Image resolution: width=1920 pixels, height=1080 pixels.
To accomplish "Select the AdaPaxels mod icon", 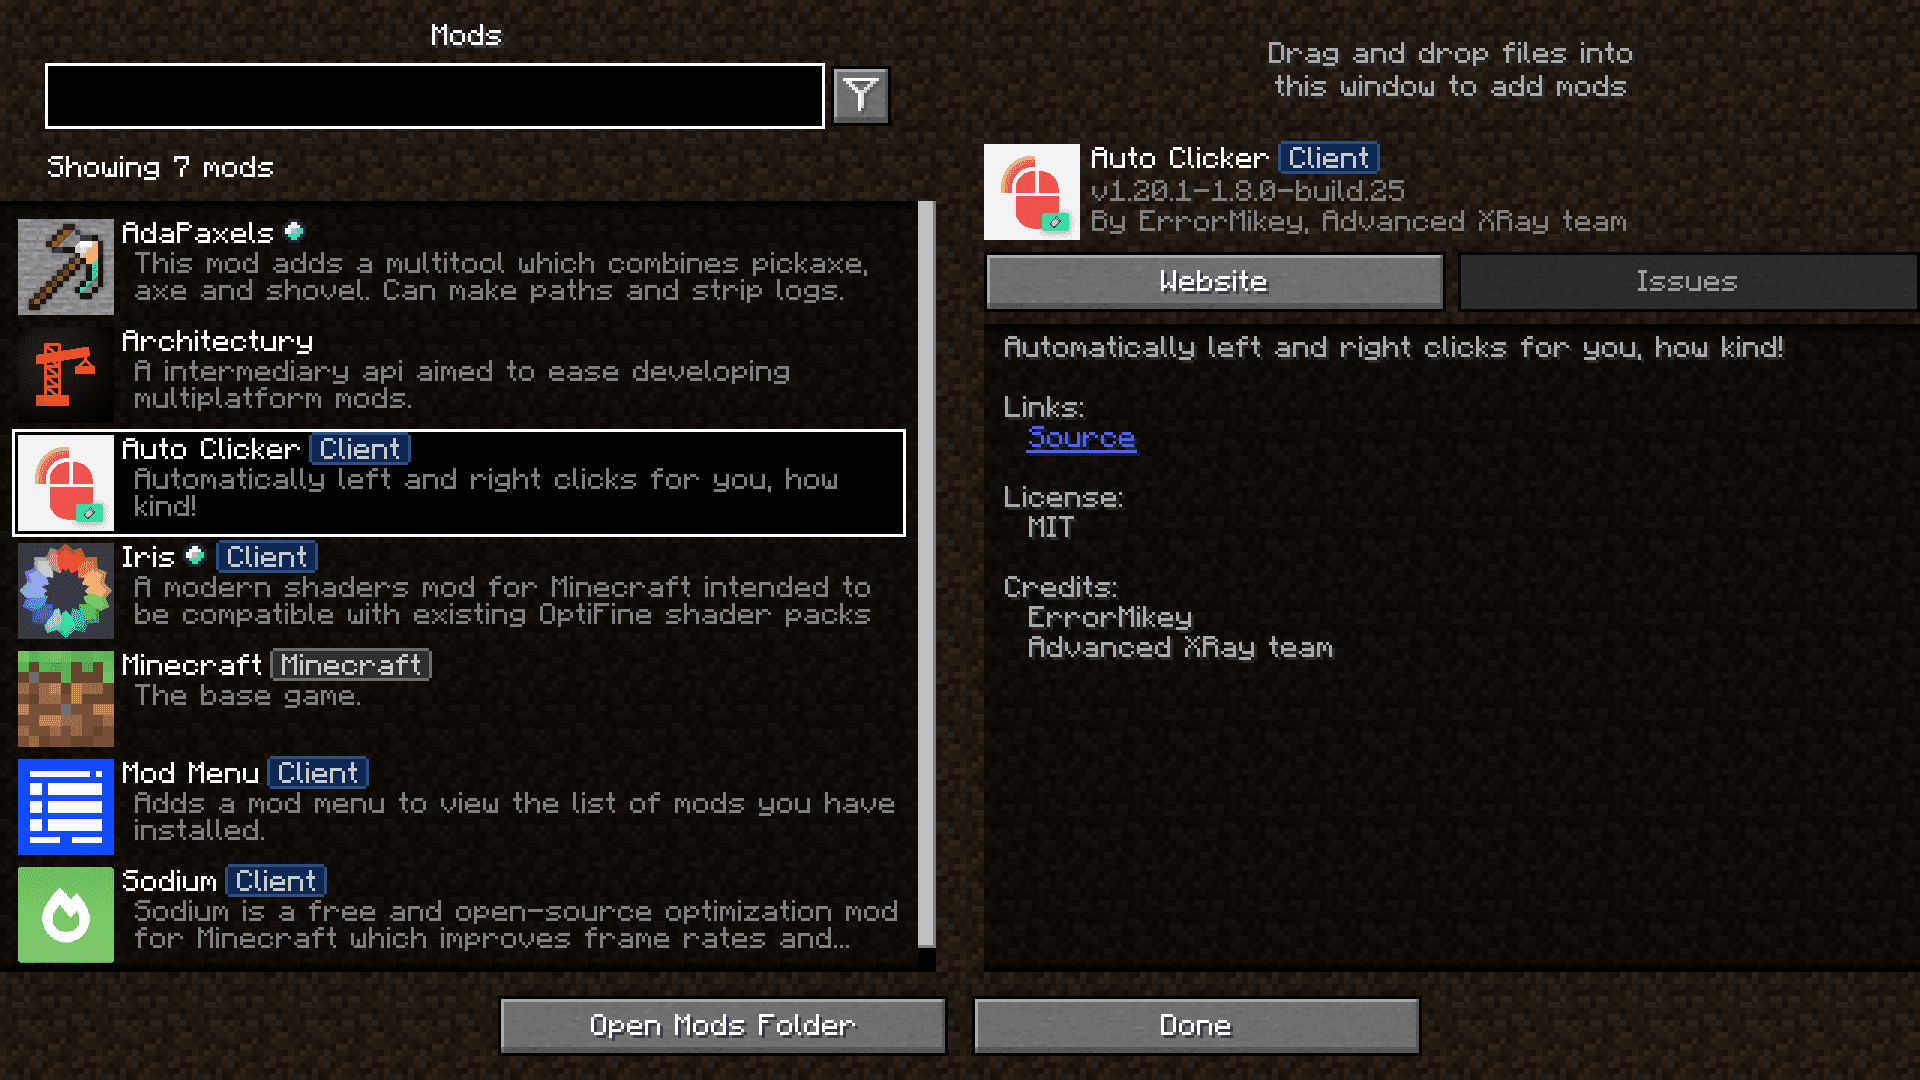I will [65, 262].
